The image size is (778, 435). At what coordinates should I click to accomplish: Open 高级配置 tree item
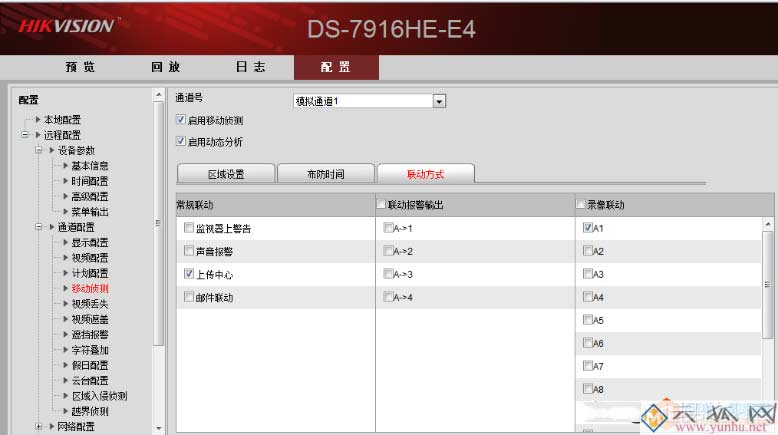[x=90, y=196]
